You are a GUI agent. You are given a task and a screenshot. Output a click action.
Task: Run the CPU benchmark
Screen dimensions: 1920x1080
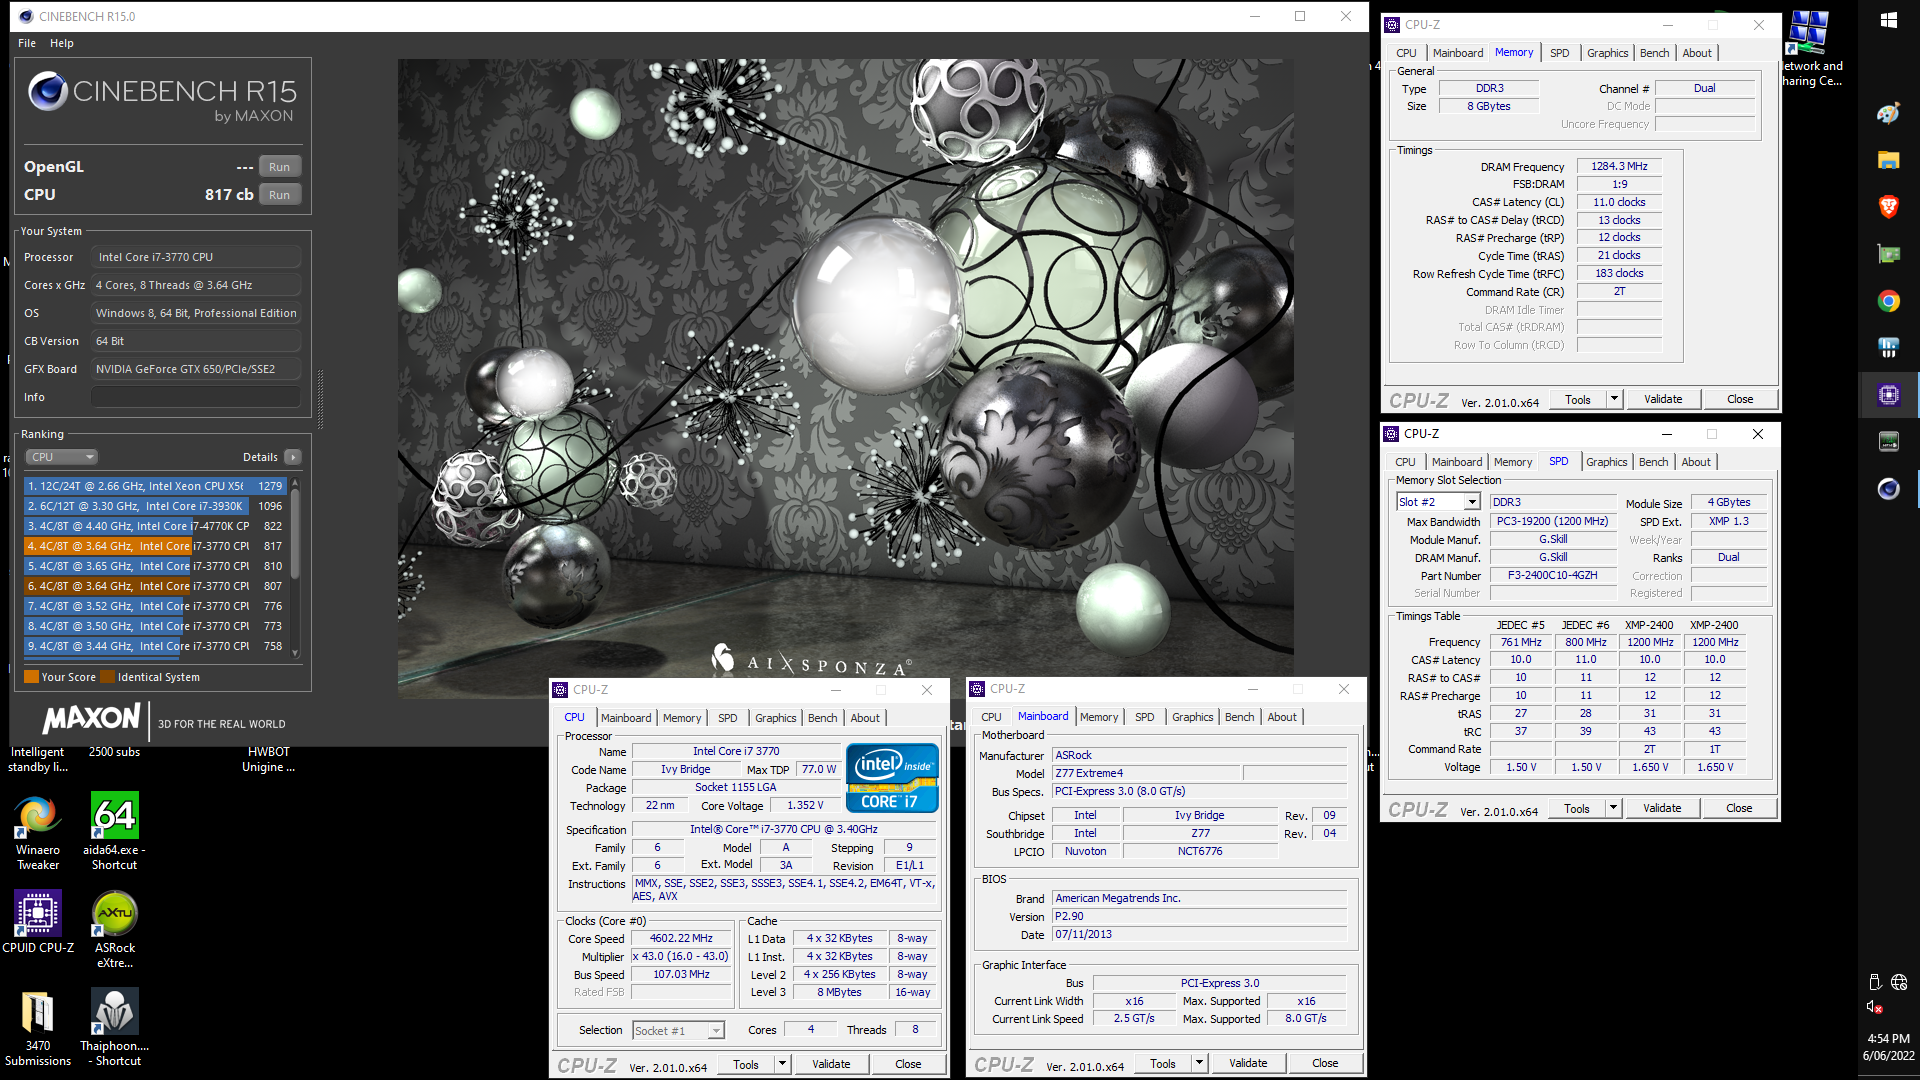tap(279, 195)
